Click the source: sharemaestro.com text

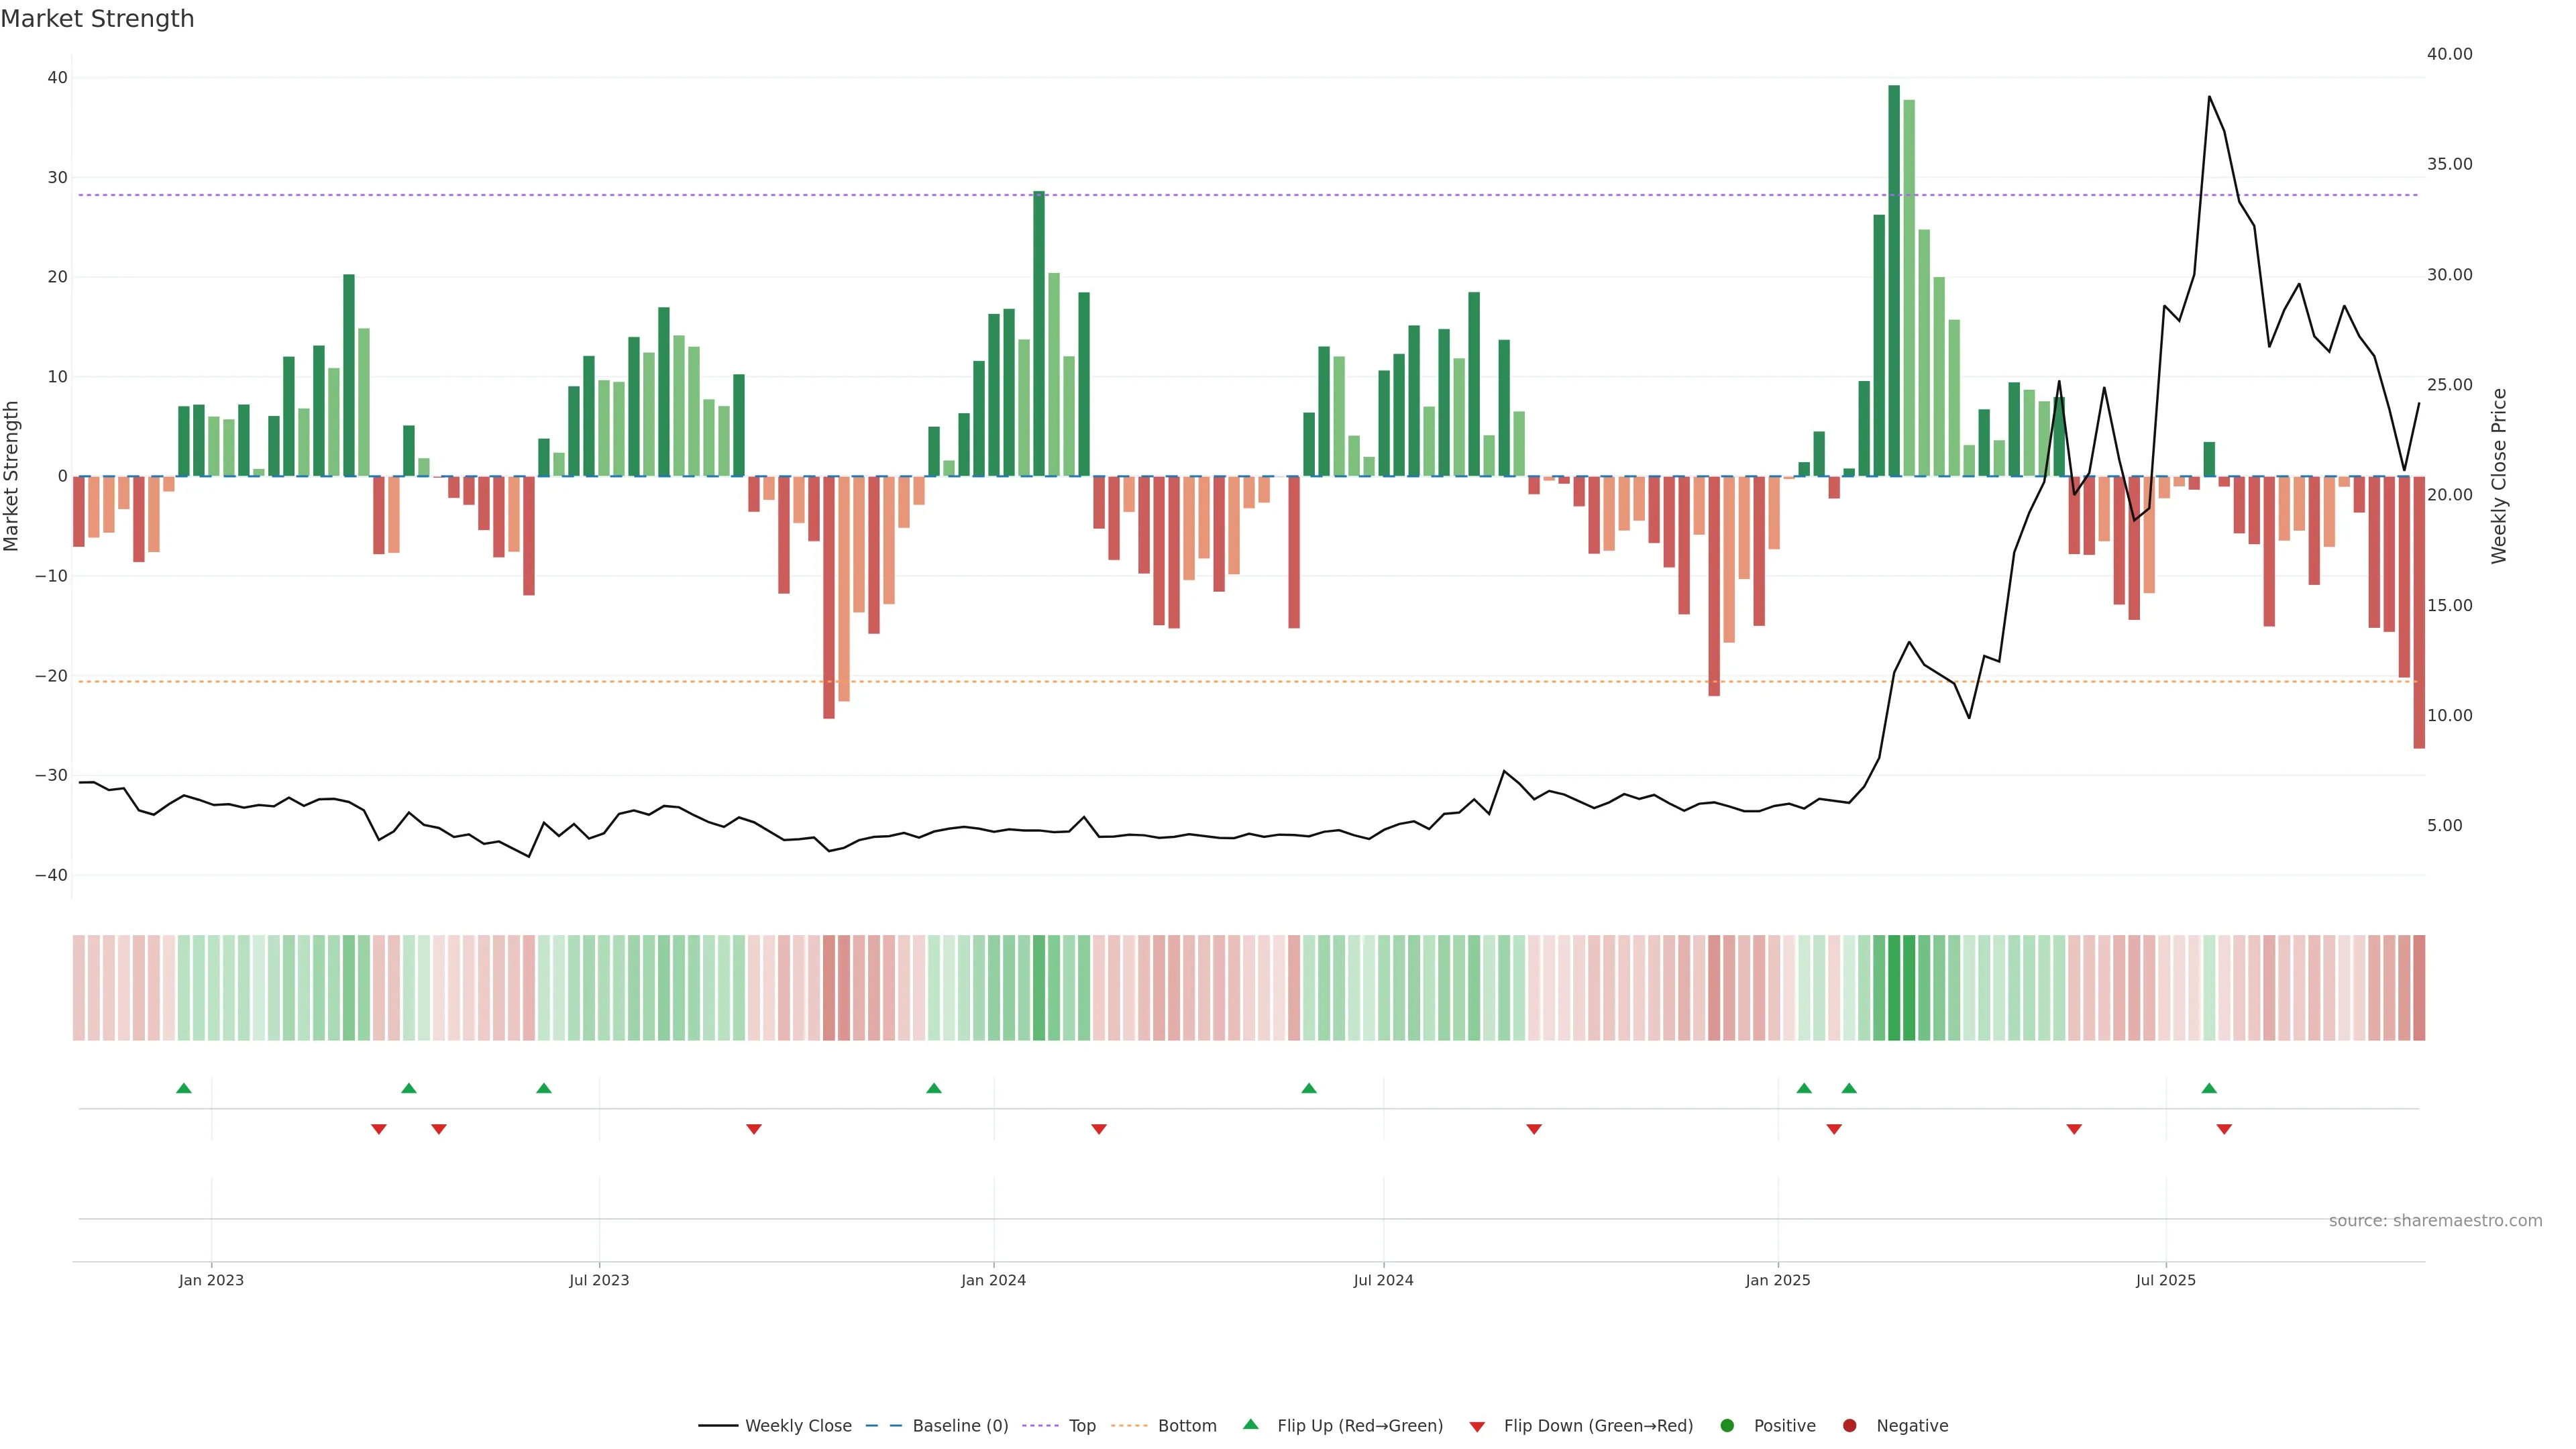tap(2435, 1221)
